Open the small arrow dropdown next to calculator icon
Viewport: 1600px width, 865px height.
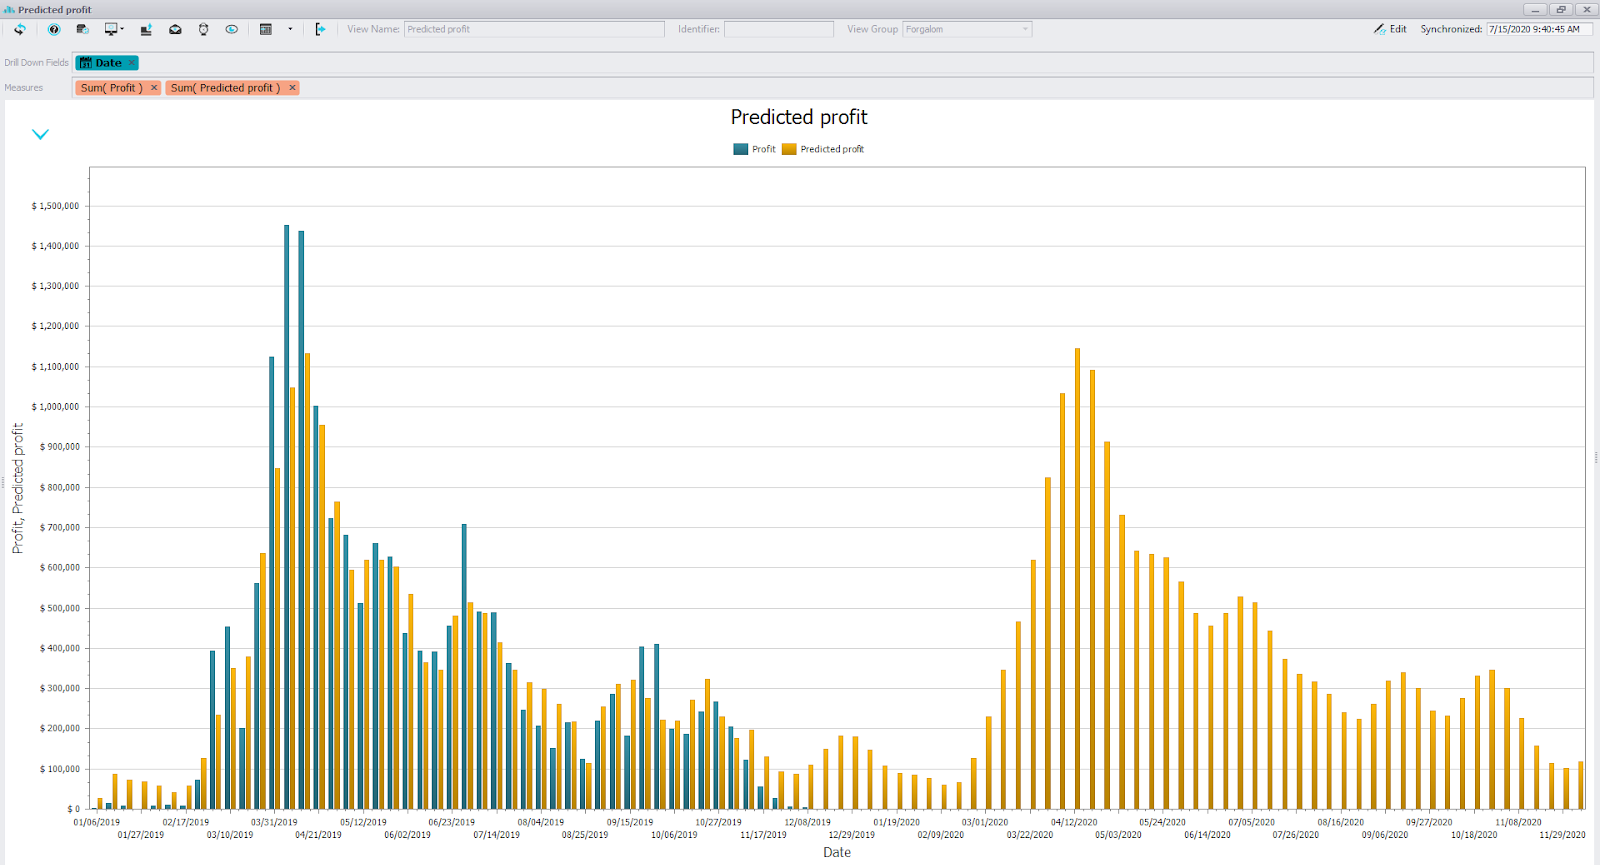click(290, 29)
